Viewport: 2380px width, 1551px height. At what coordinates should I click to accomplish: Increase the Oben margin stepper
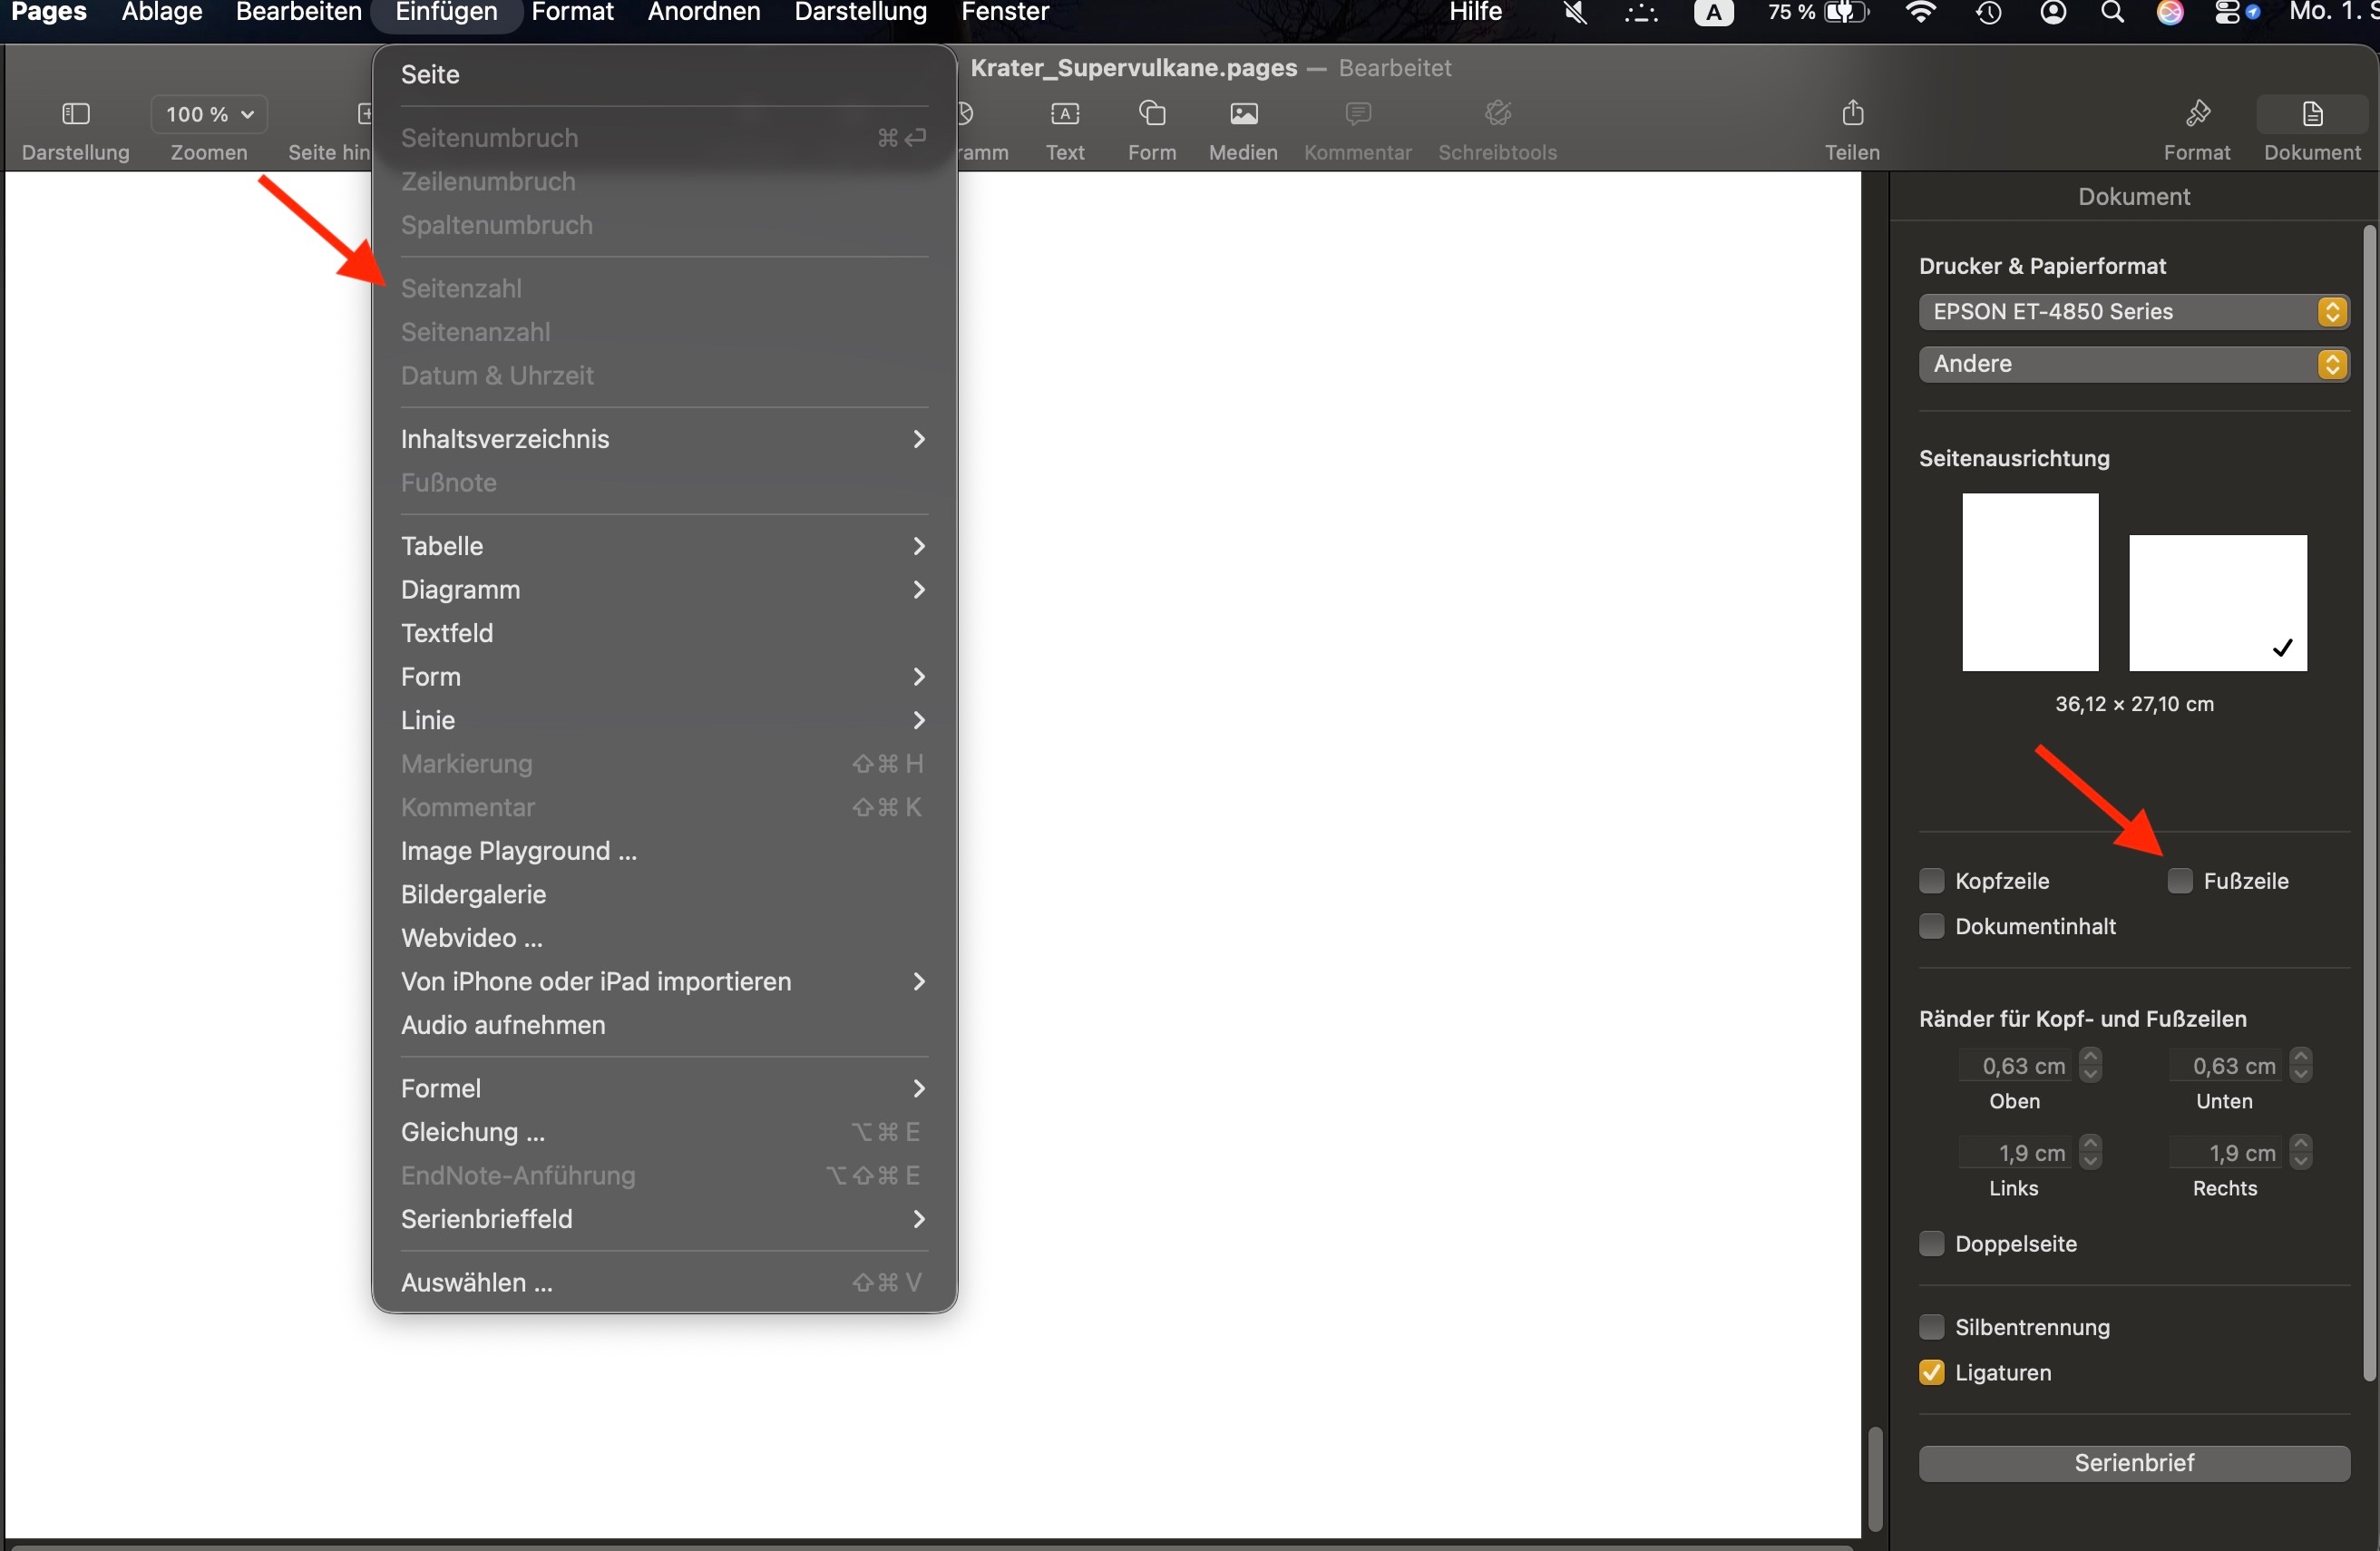point(2091,1058)
